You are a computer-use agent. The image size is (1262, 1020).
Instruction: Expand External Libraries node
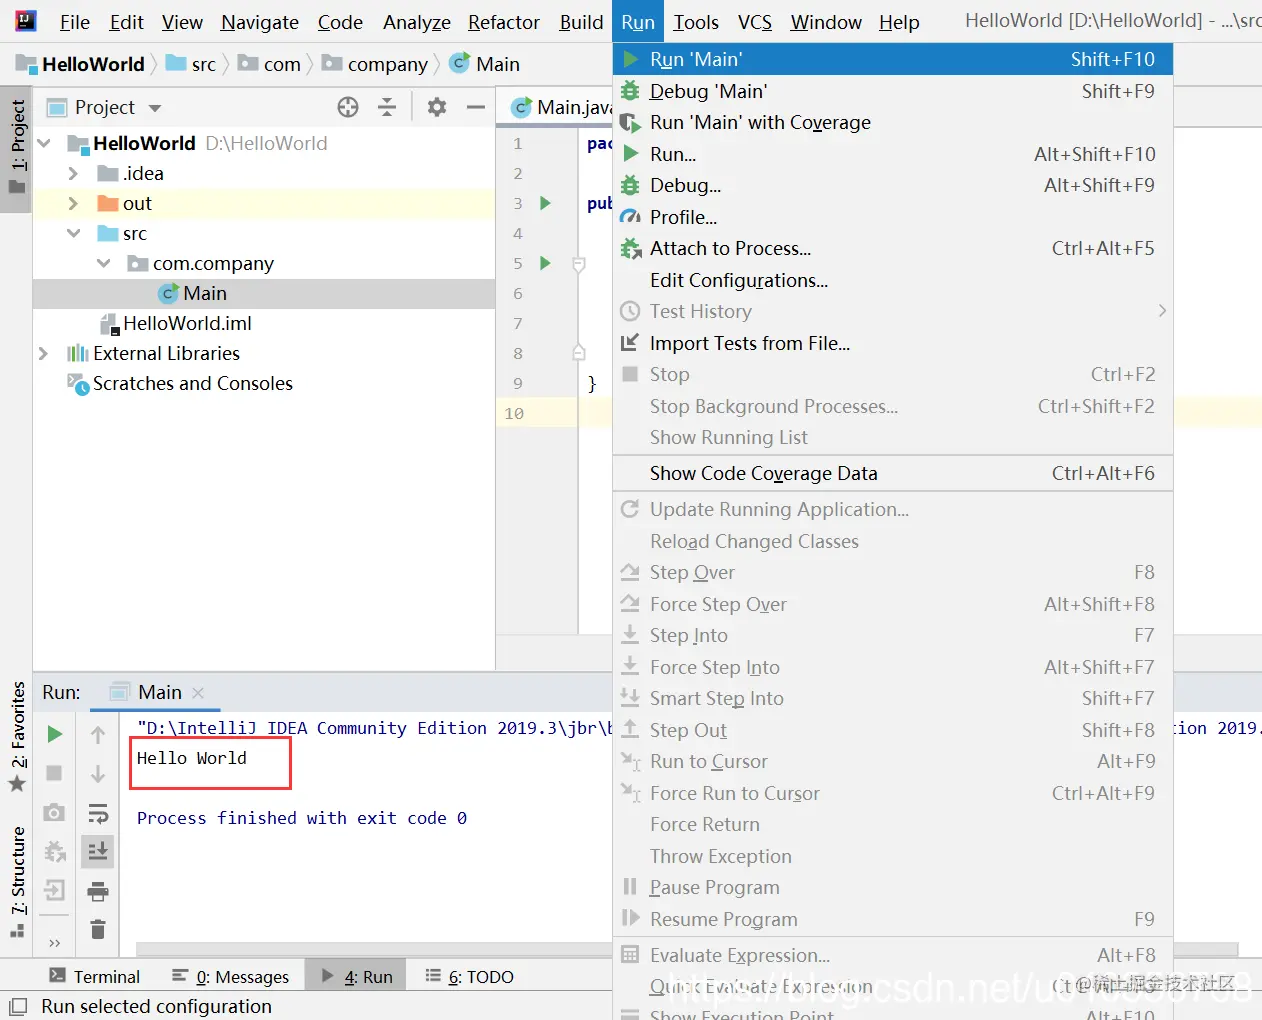click(x=43, y=353)
